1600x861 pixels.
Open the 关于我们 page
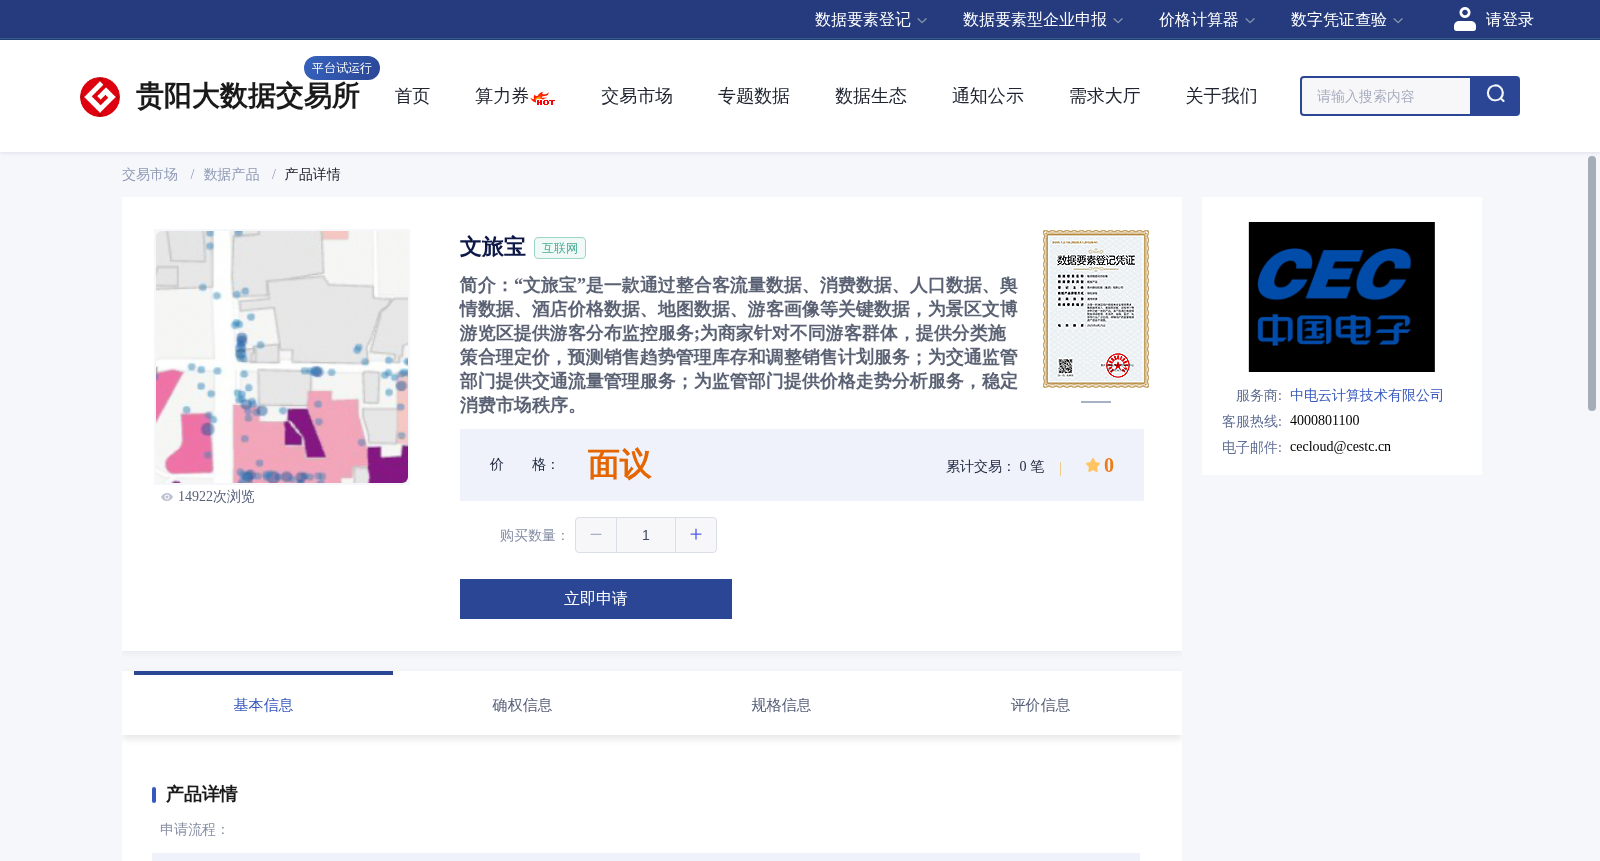click(1222, 96)
